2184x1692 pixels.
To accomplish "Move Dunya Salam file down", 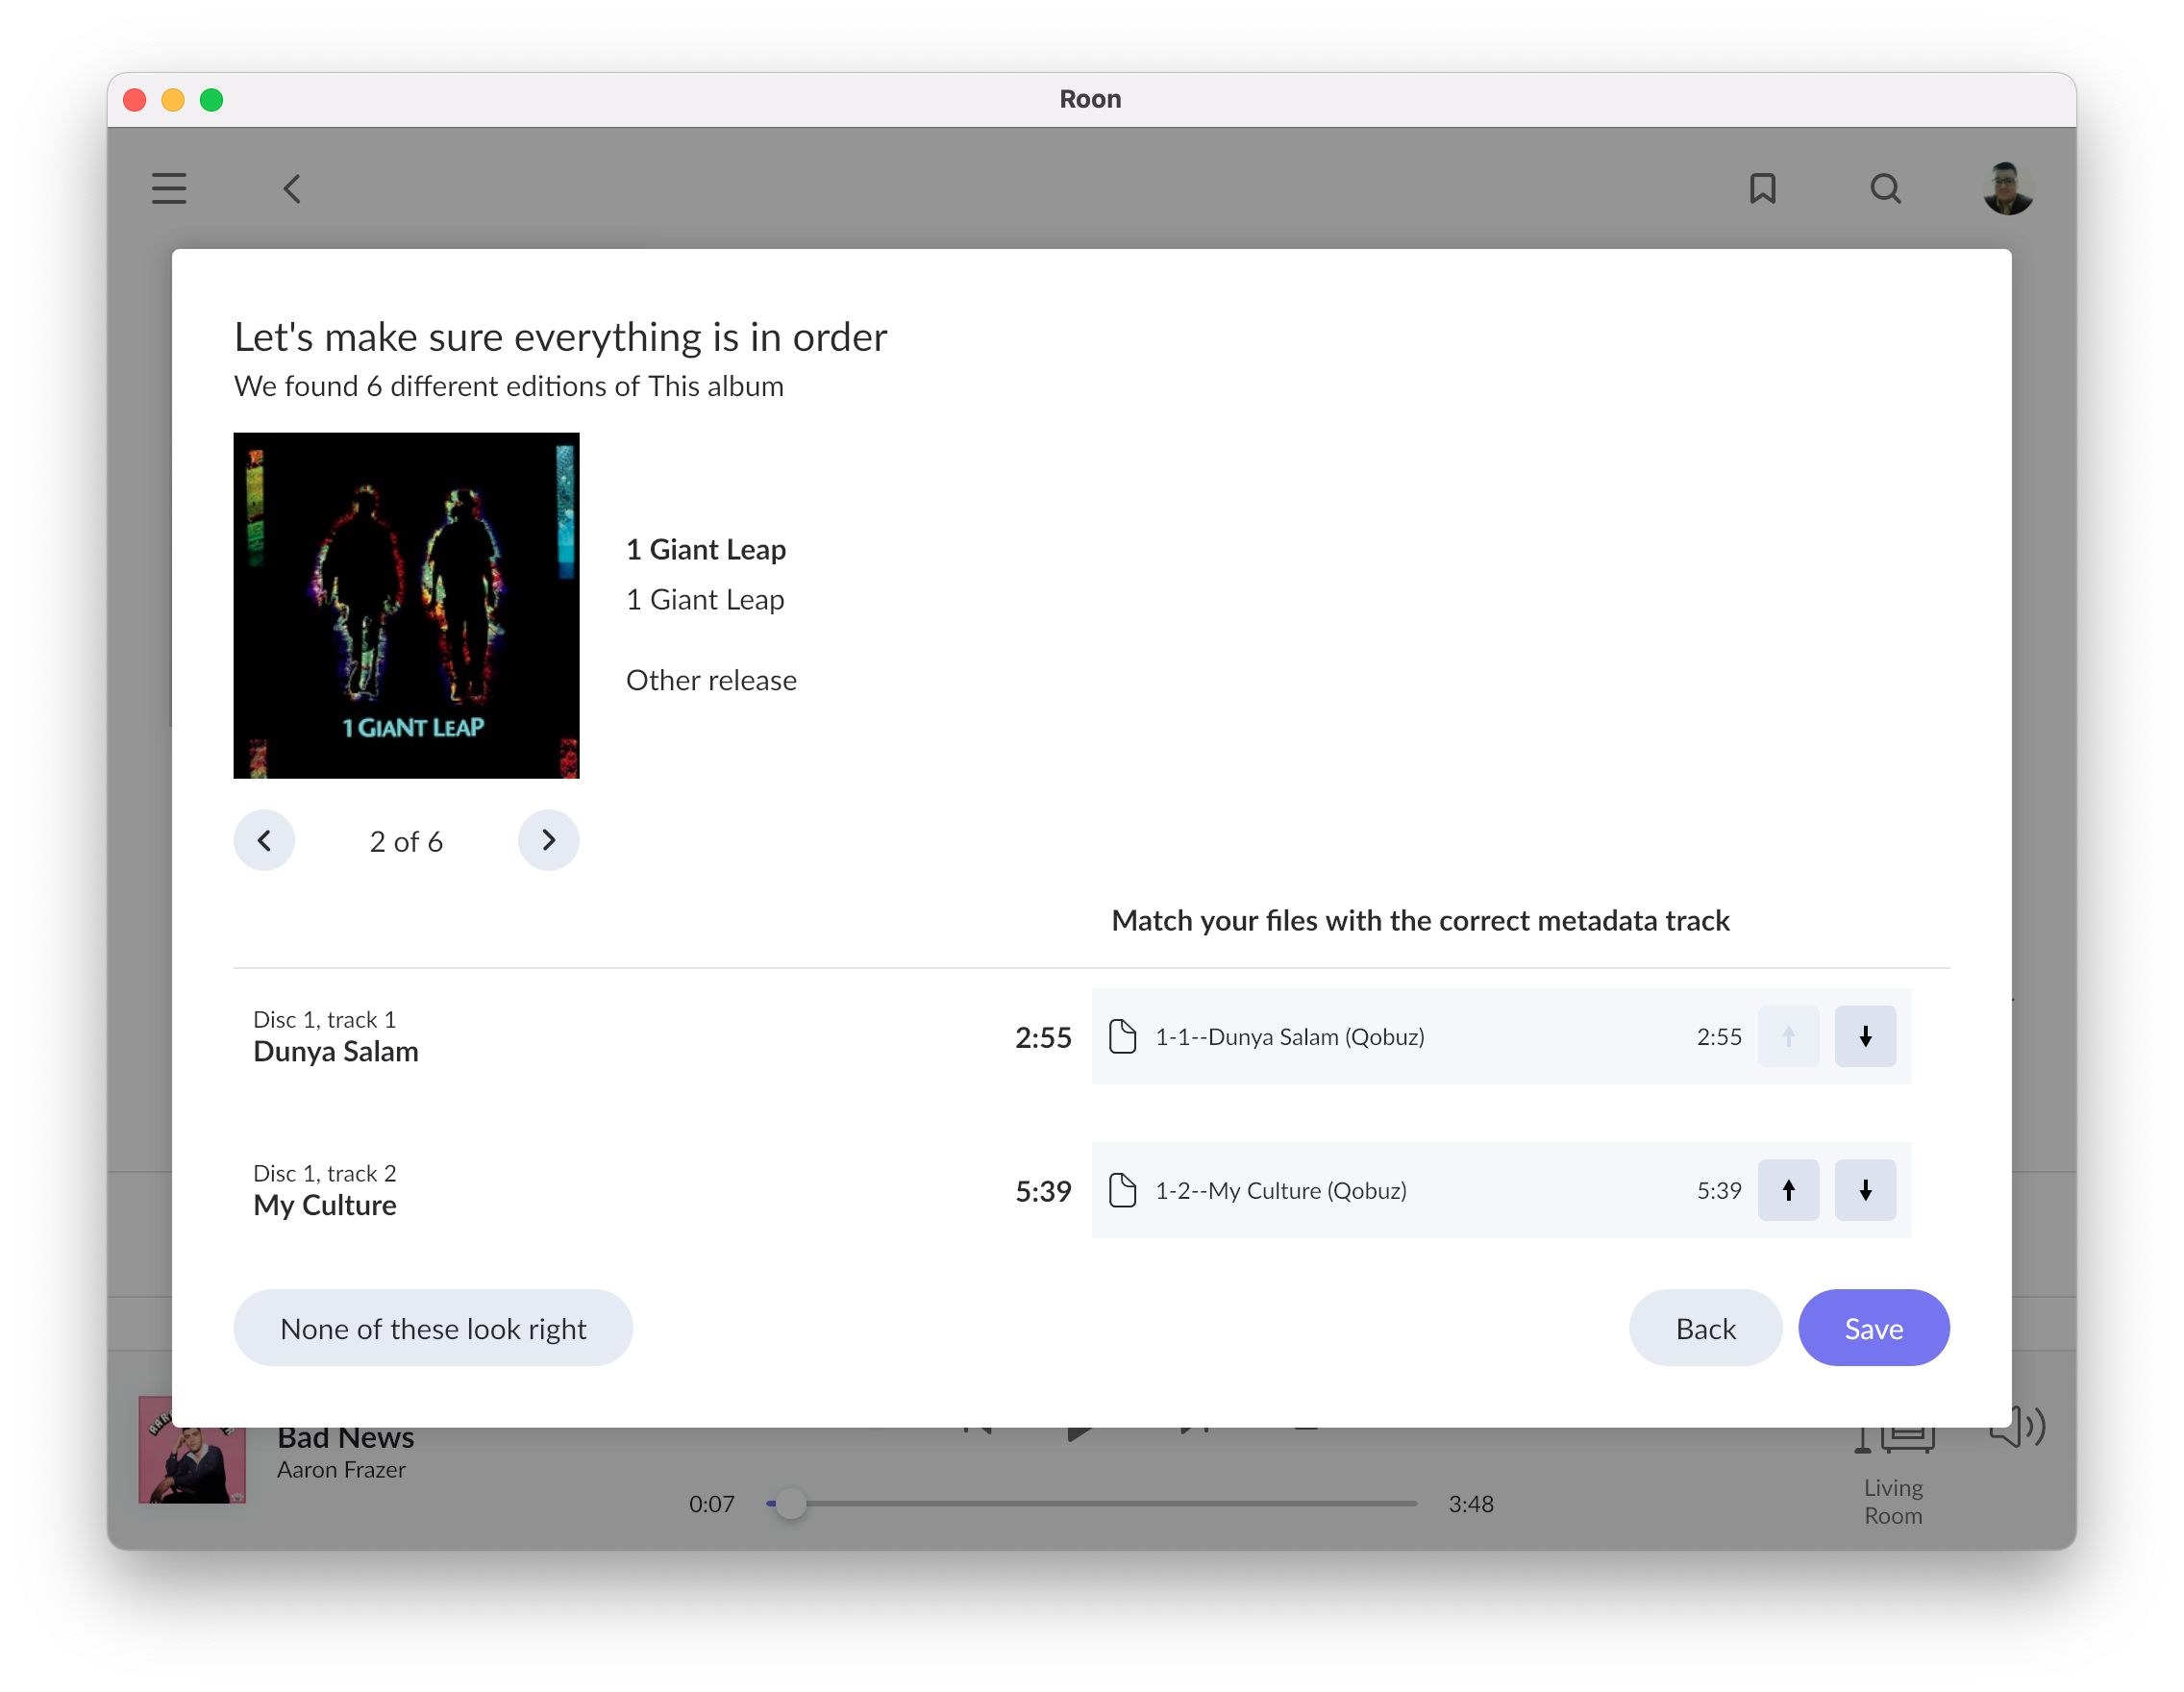I will point(1865,1036).
